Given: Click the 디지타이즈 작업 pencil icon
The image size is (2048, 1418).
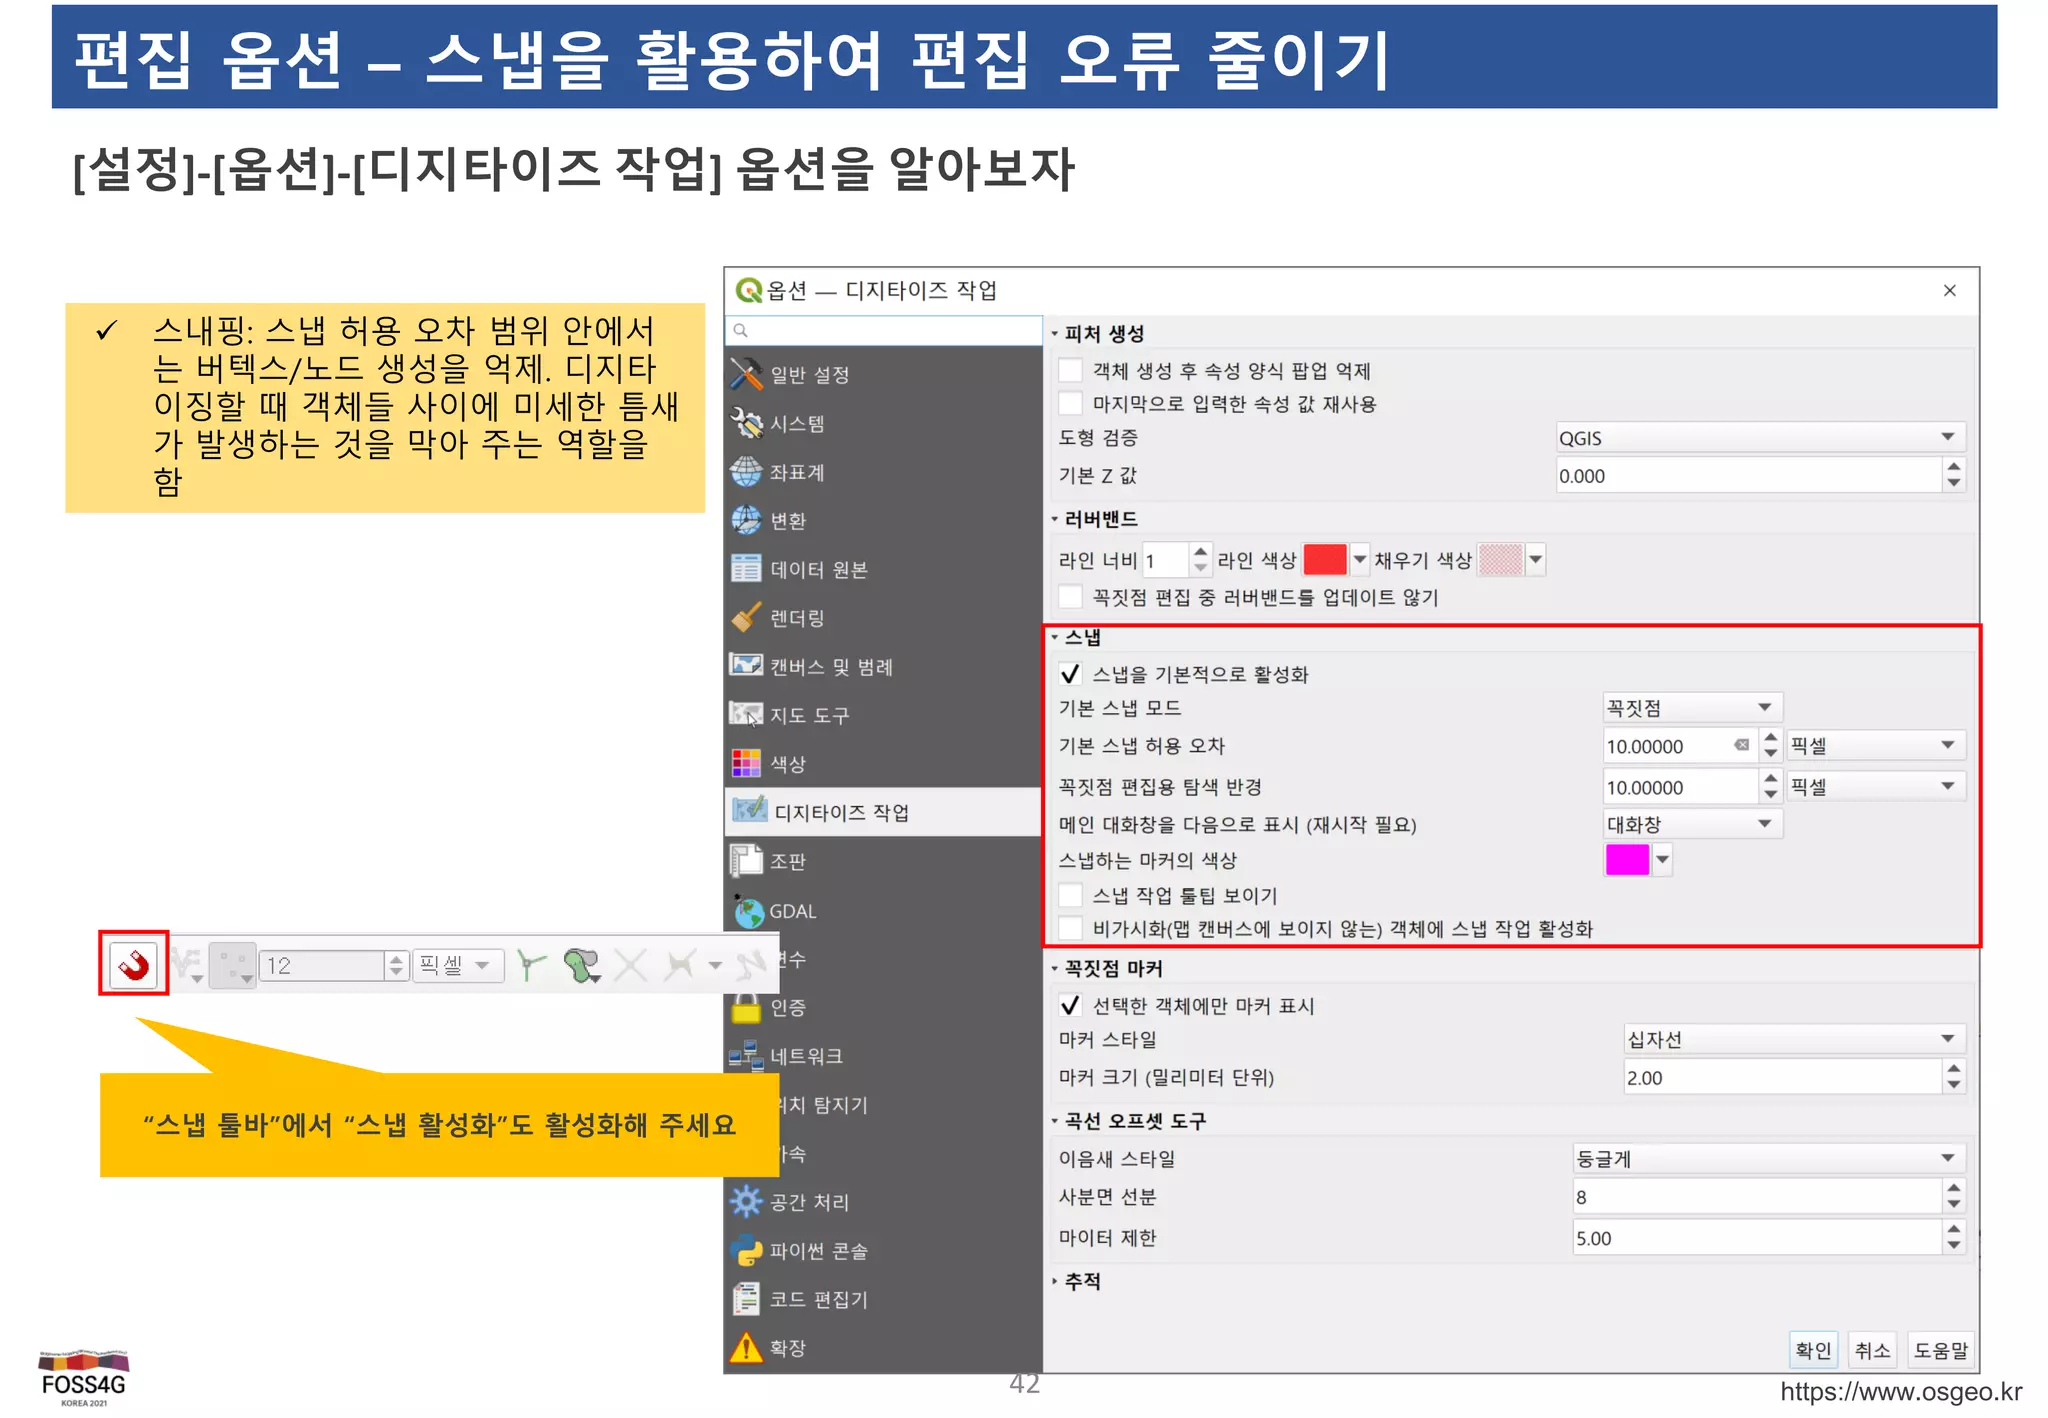Looking at the screenshot, I should (x=749, y=811).
